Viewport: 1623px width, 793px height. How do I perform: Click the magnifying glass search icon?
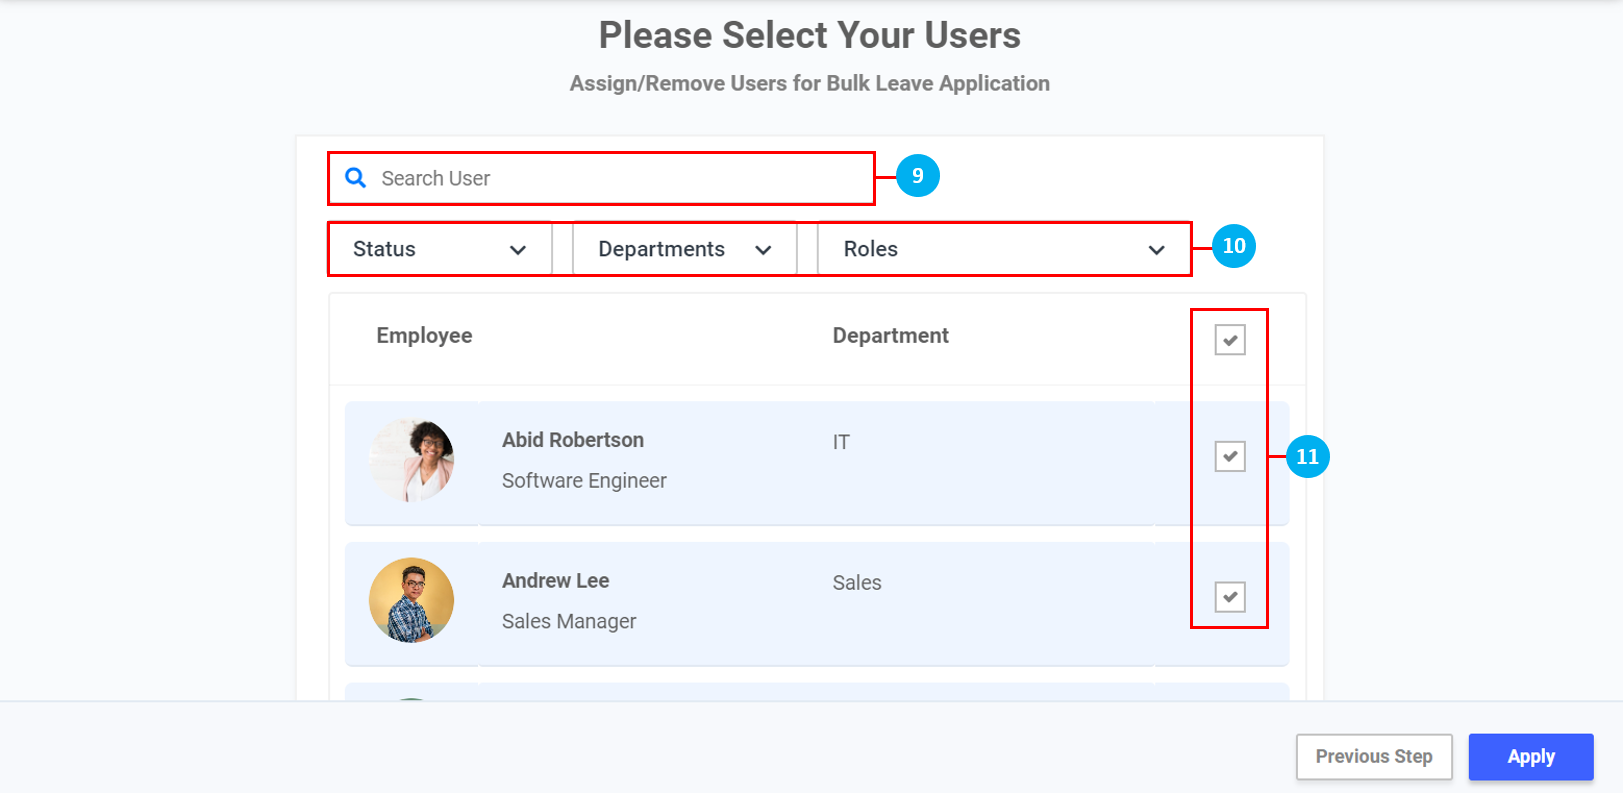355,178
